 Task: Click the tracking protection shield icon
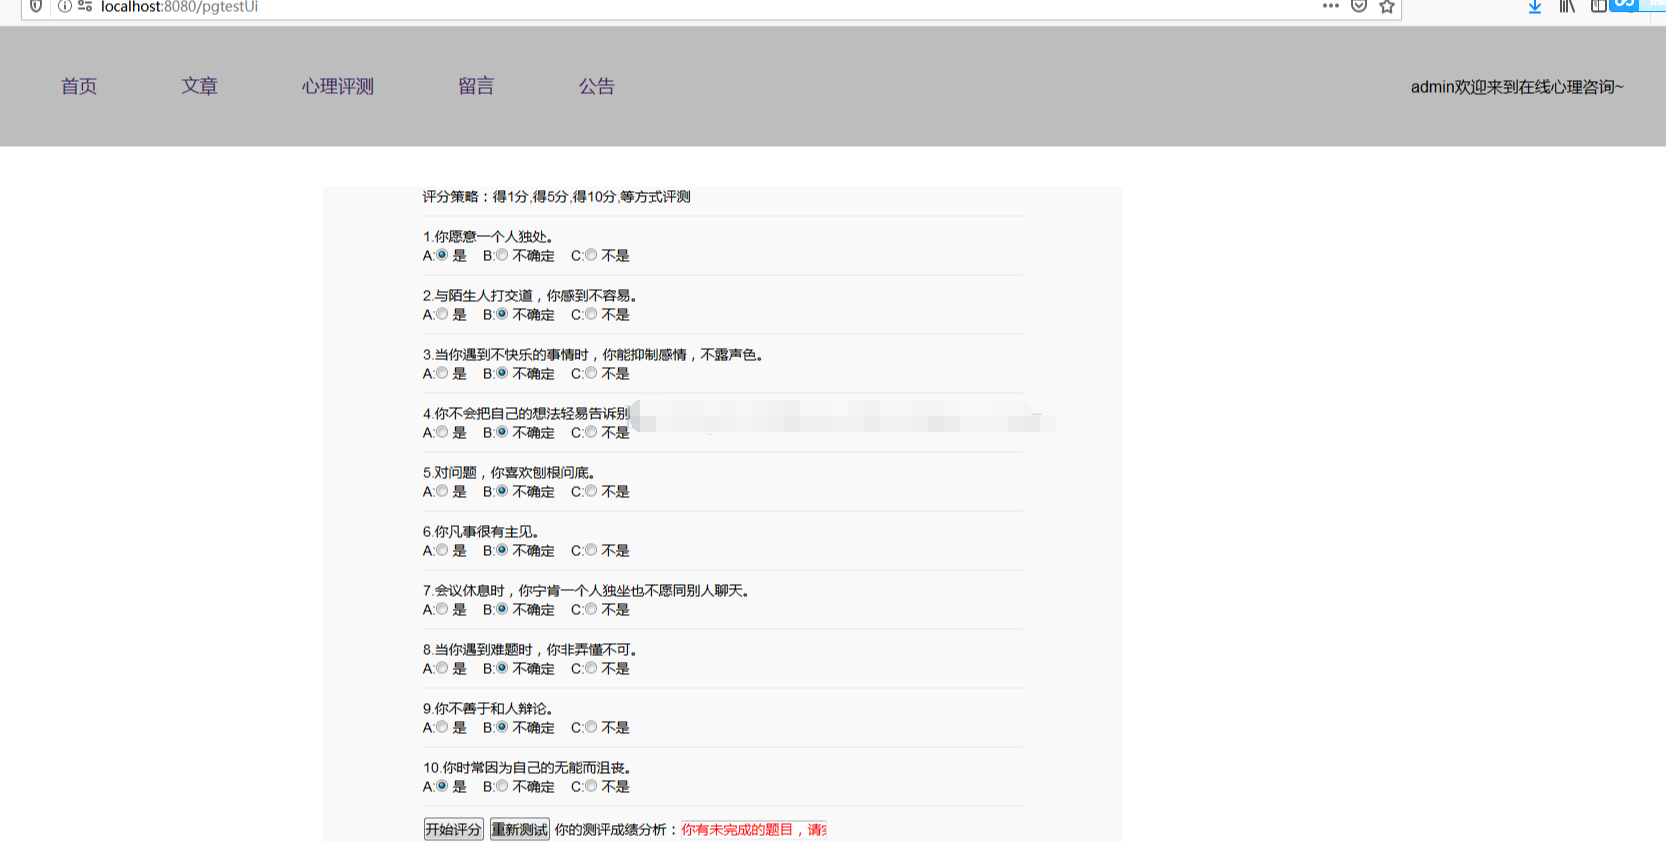36,6
